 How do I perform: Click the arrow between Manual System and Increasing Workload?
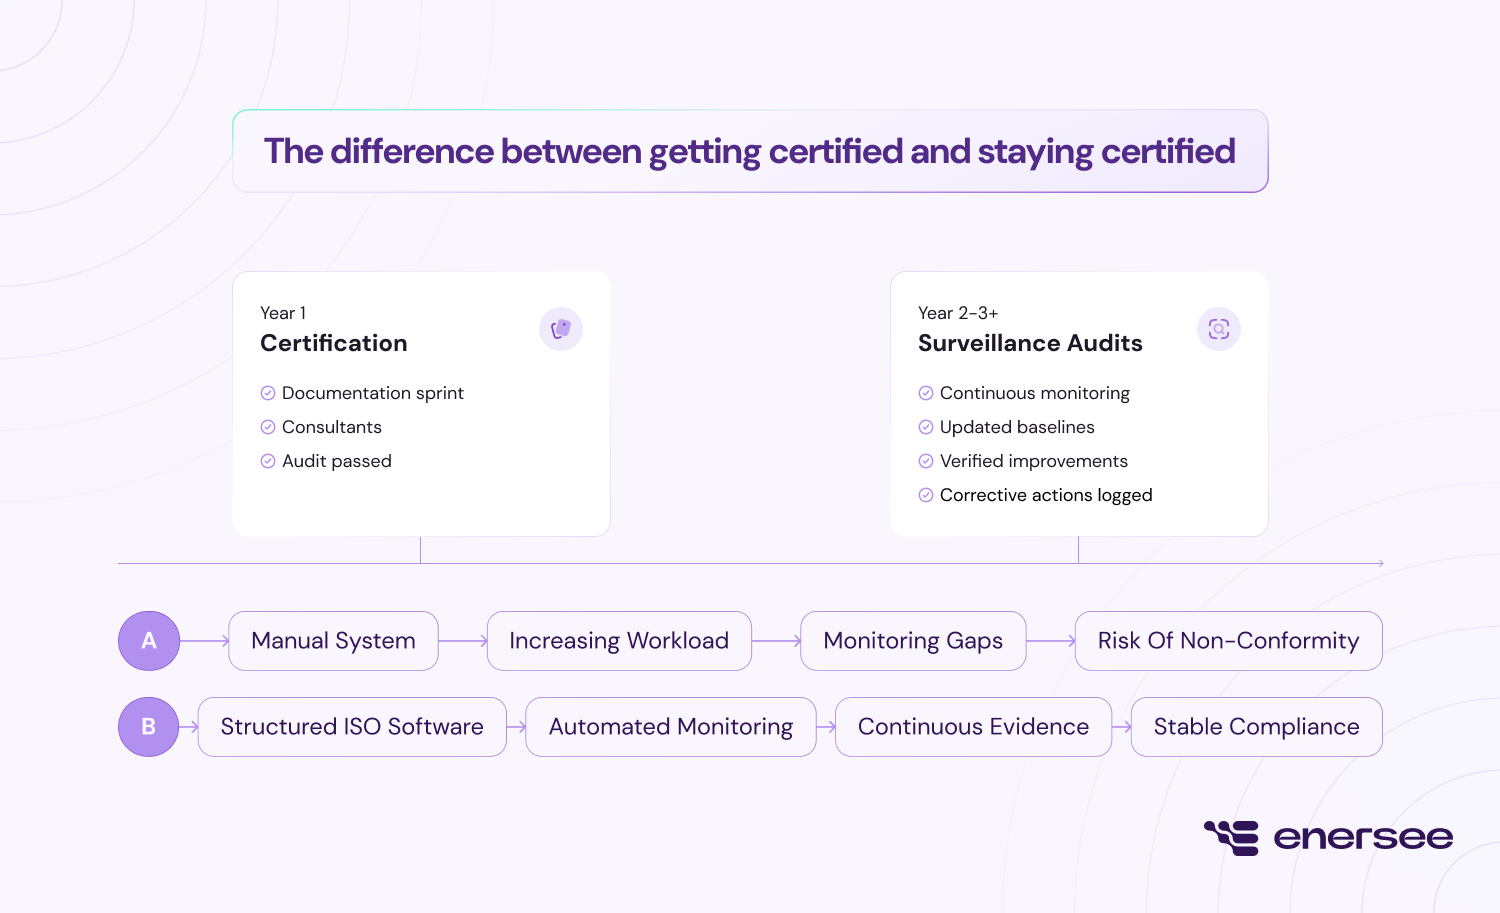pyautogui.click(x=461, y=641)
